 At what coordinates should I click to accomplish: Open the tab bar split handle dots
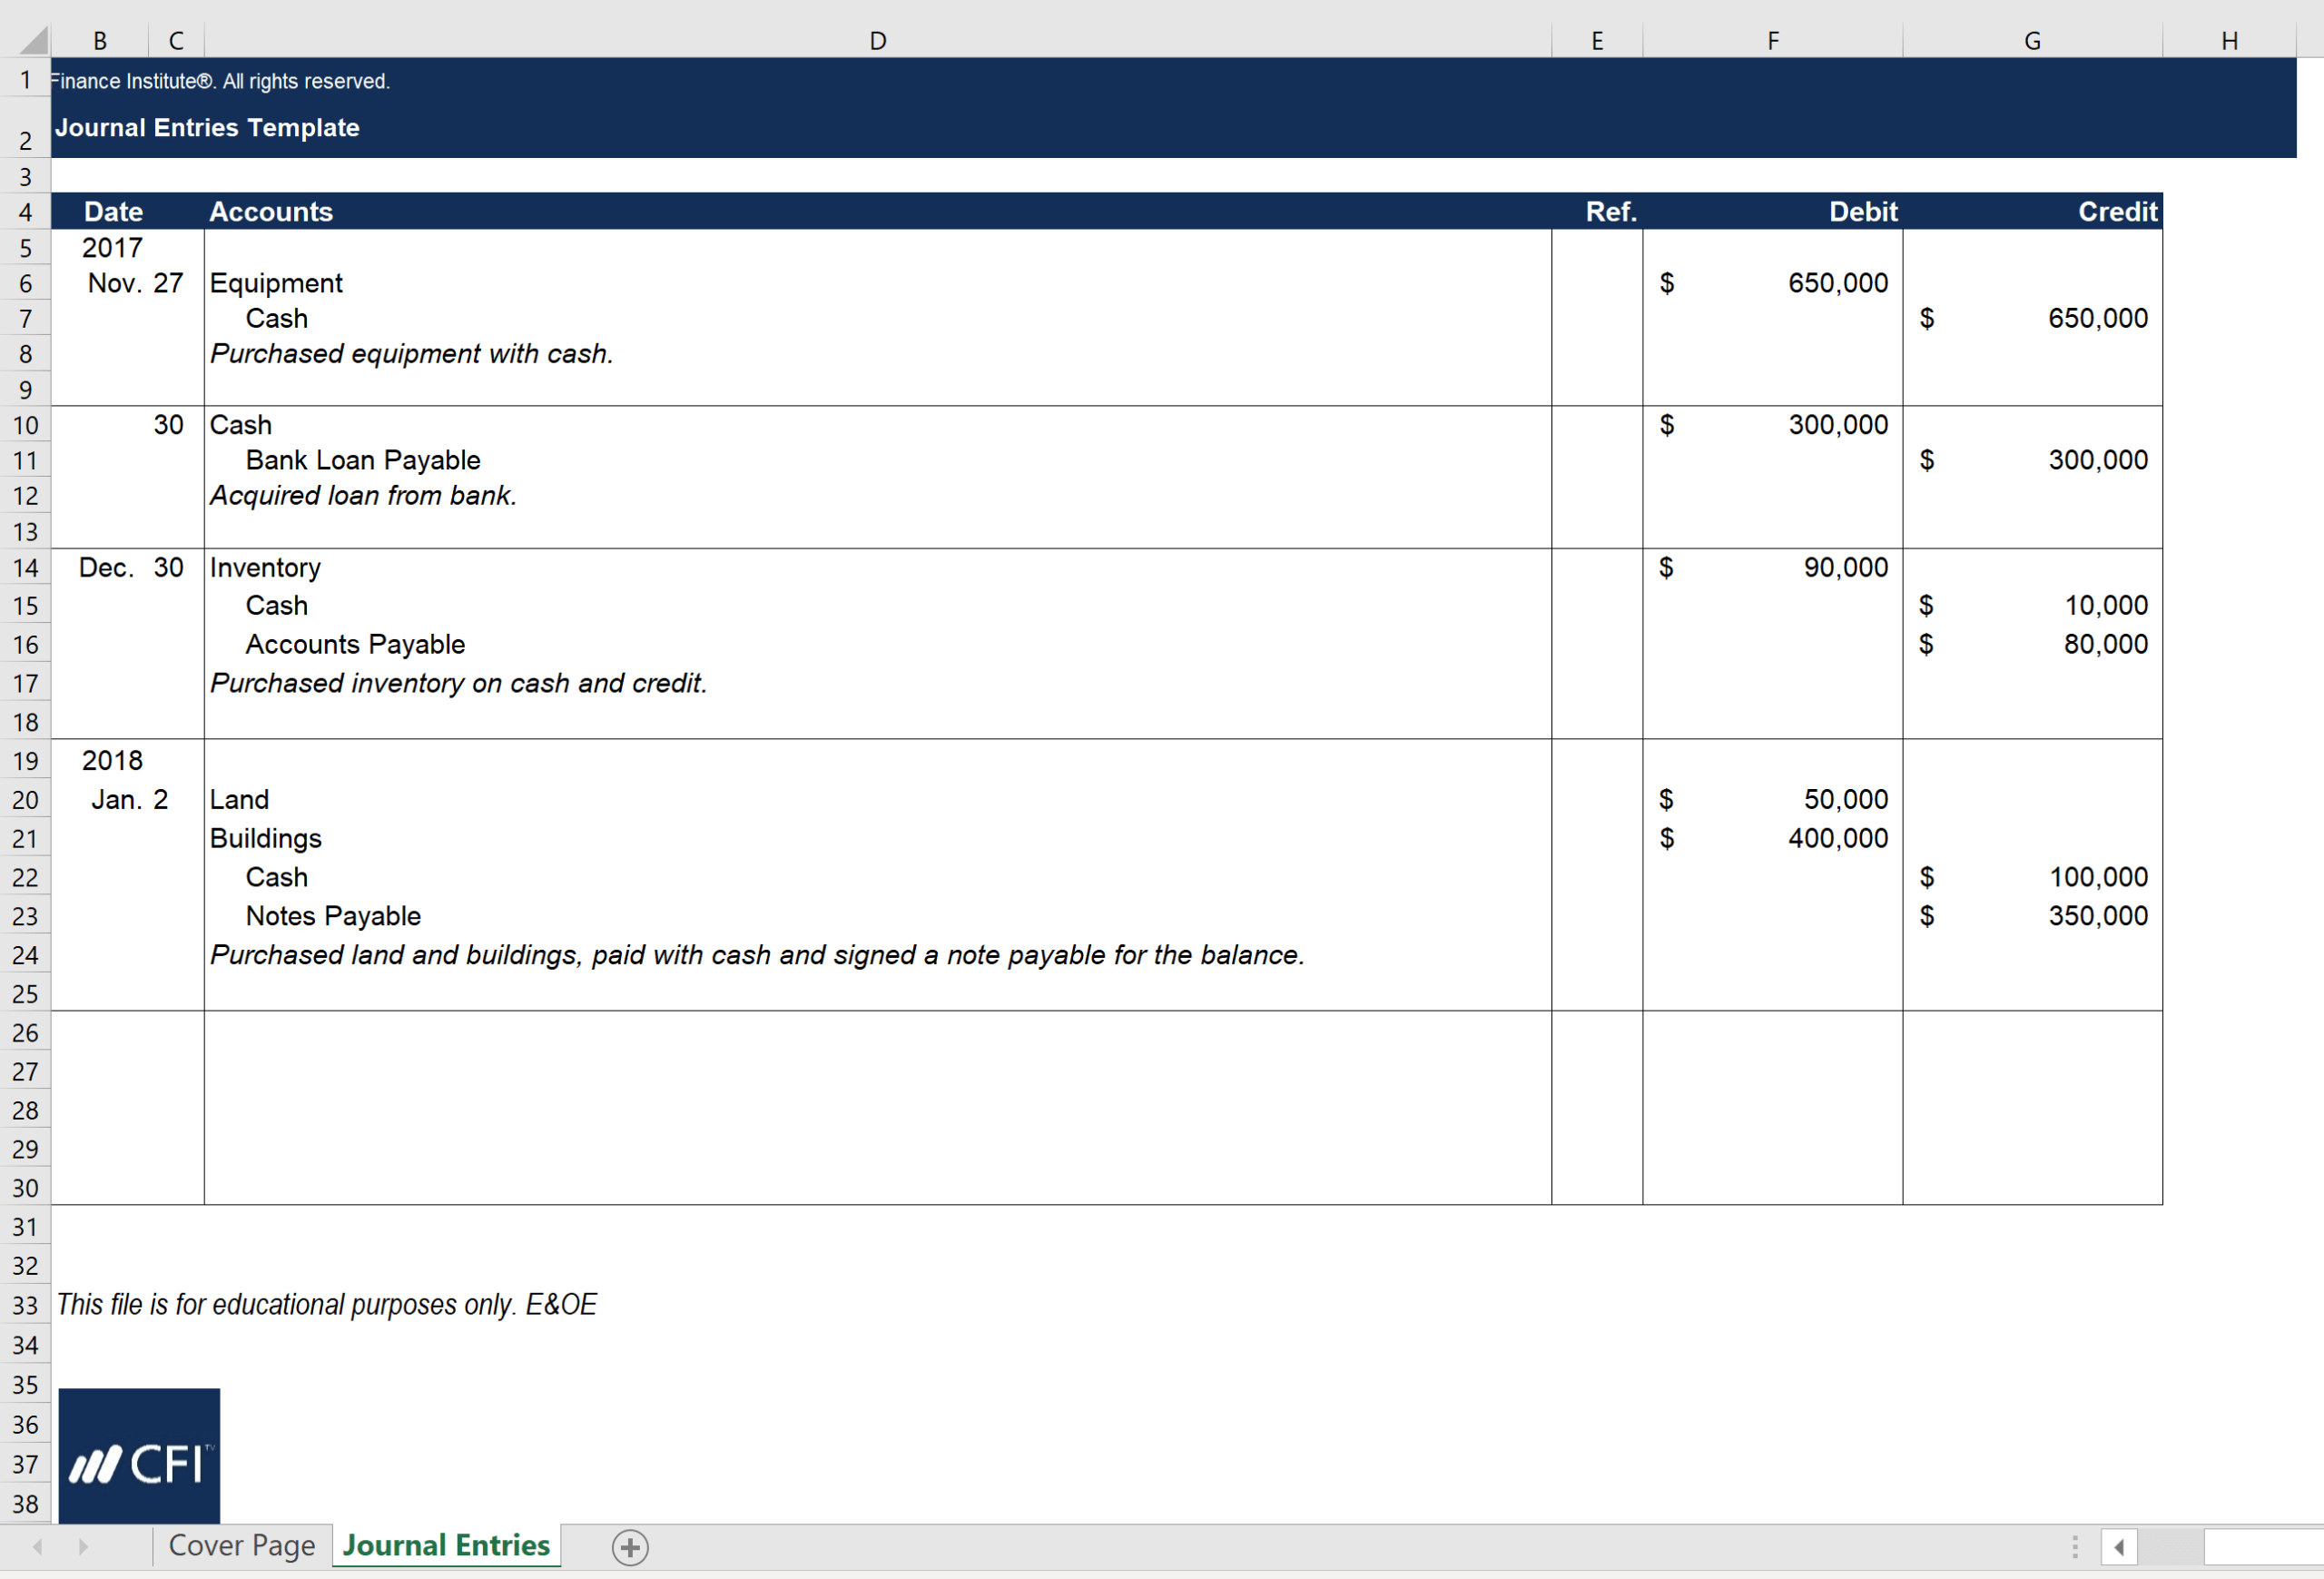pos(2075,1547)
